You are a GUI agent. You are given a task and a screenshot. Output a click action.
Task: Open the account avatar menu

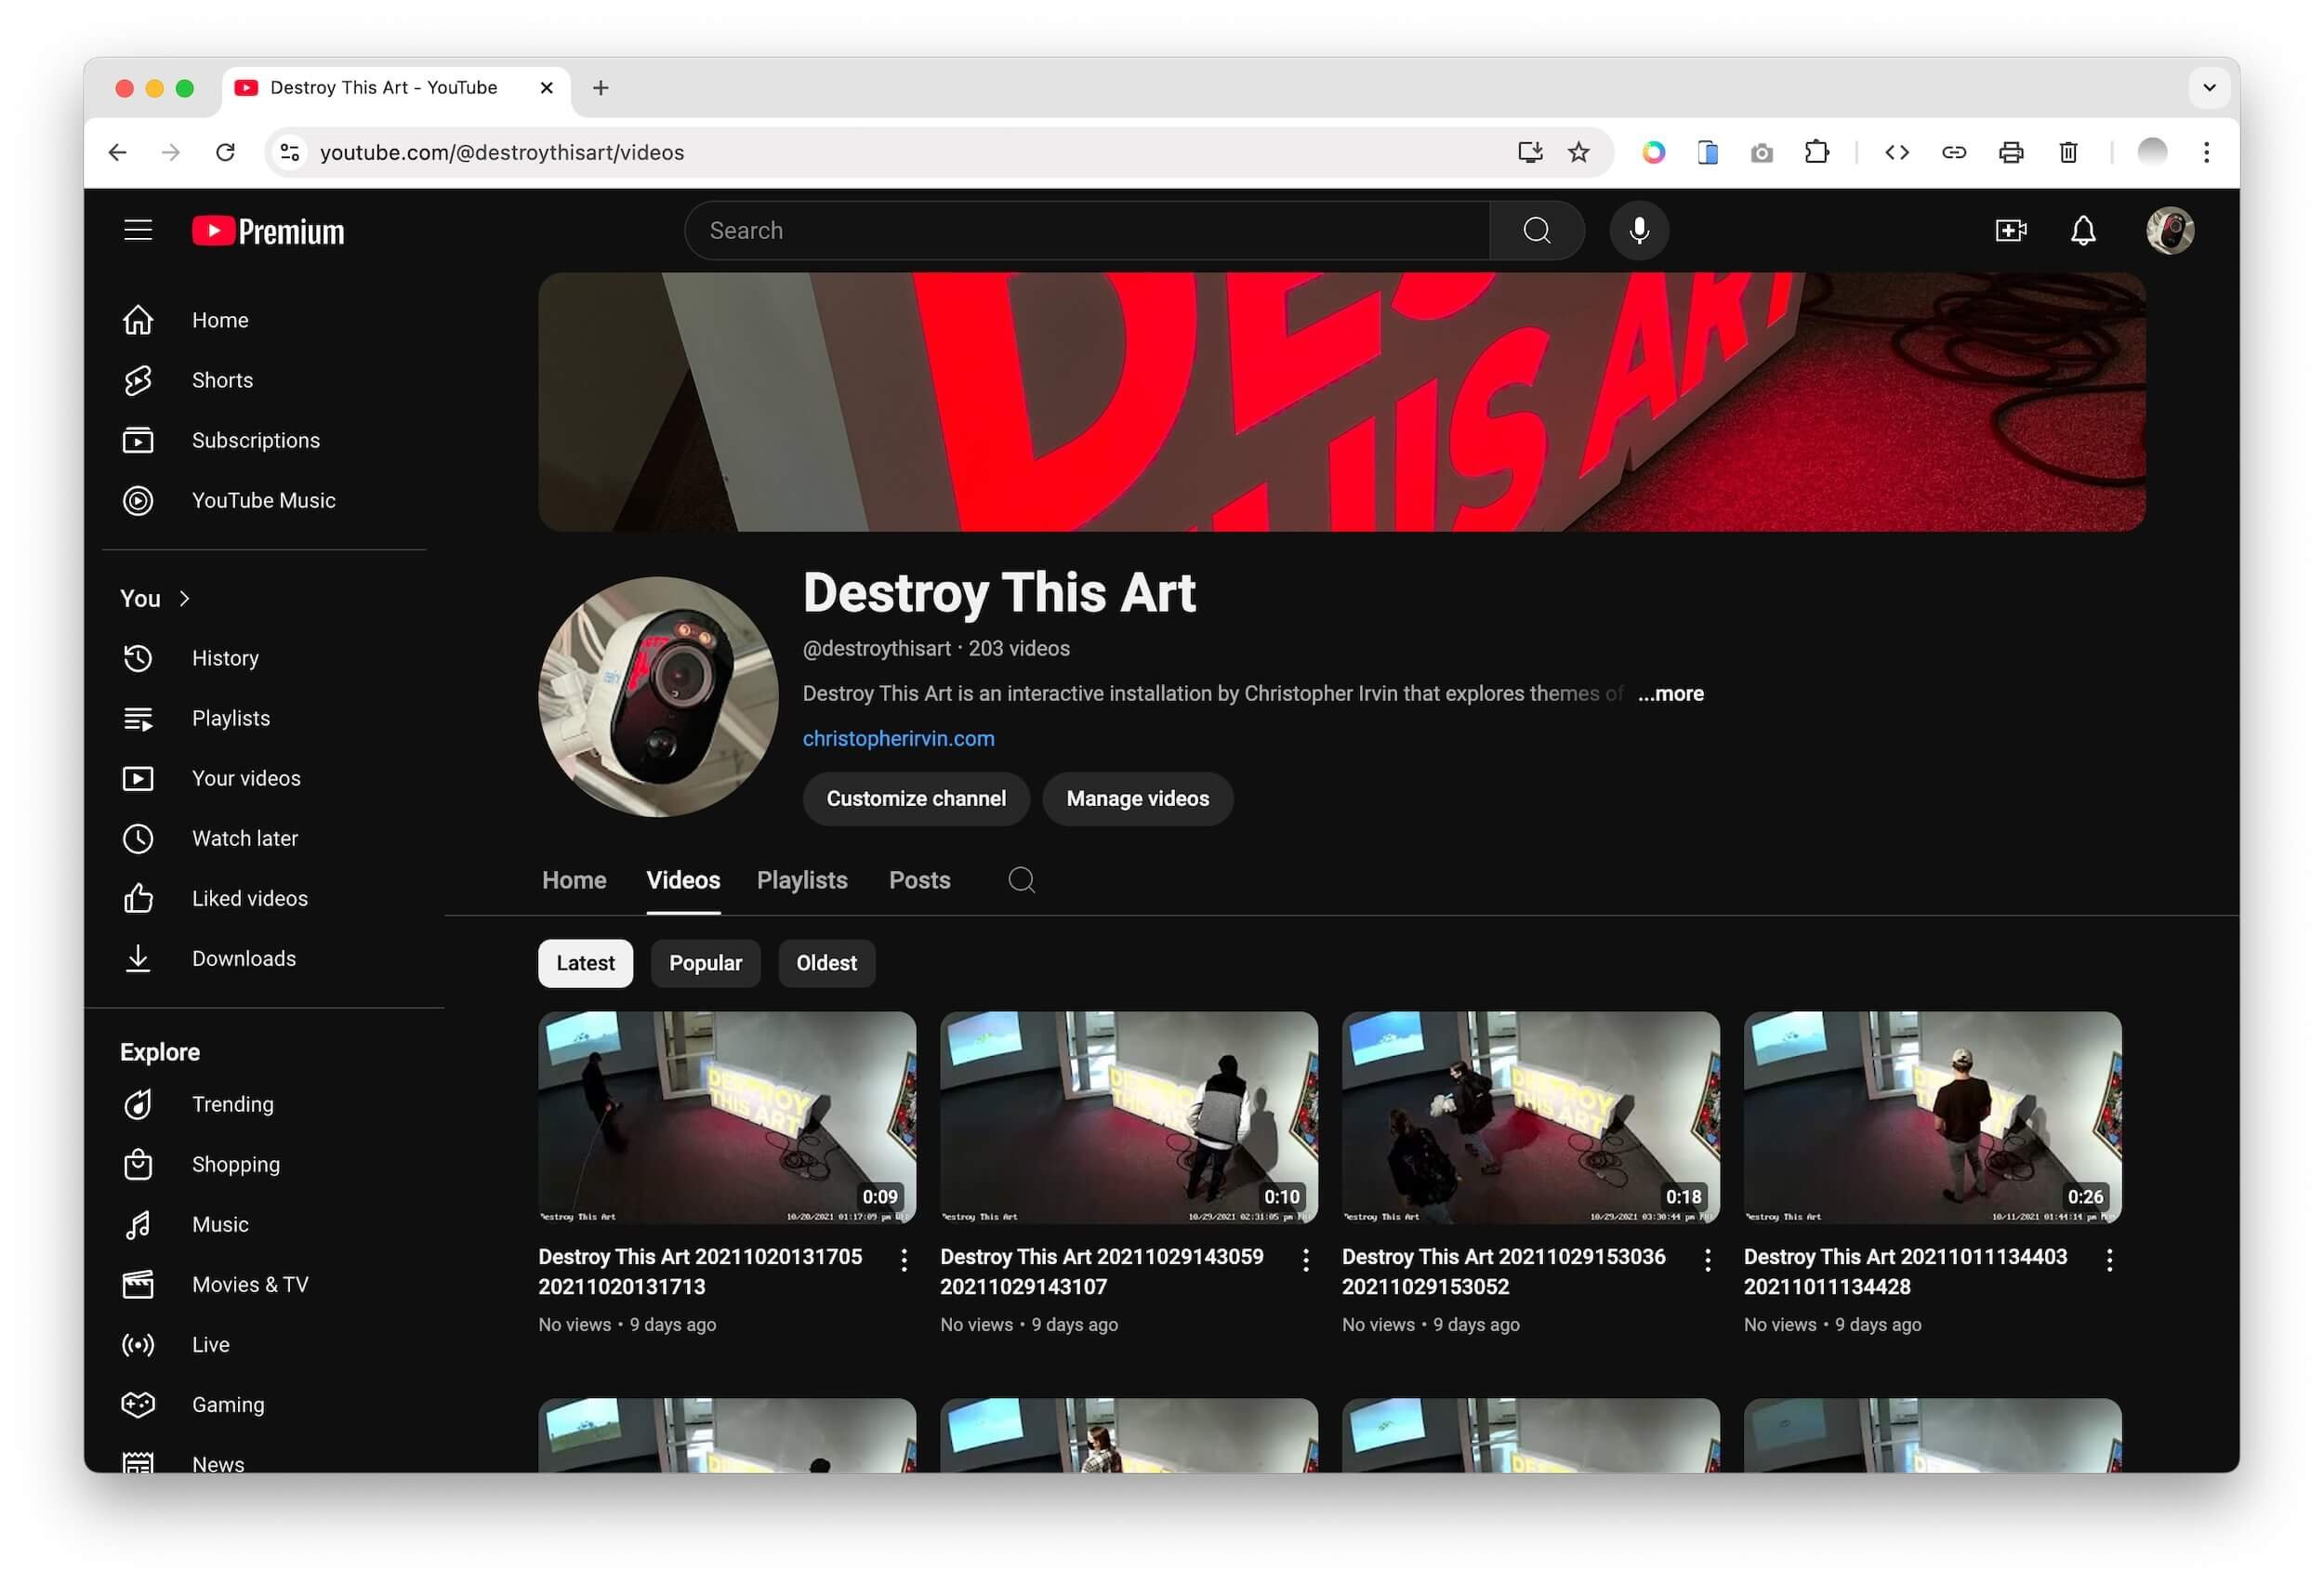point(2170,231)
